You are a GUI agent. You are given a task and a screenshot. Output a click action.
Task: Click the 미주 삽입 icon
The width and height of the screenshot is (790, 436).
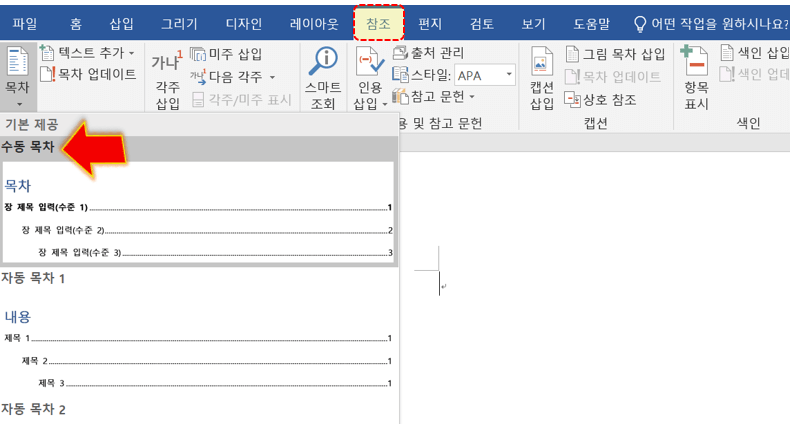(198, 53)
